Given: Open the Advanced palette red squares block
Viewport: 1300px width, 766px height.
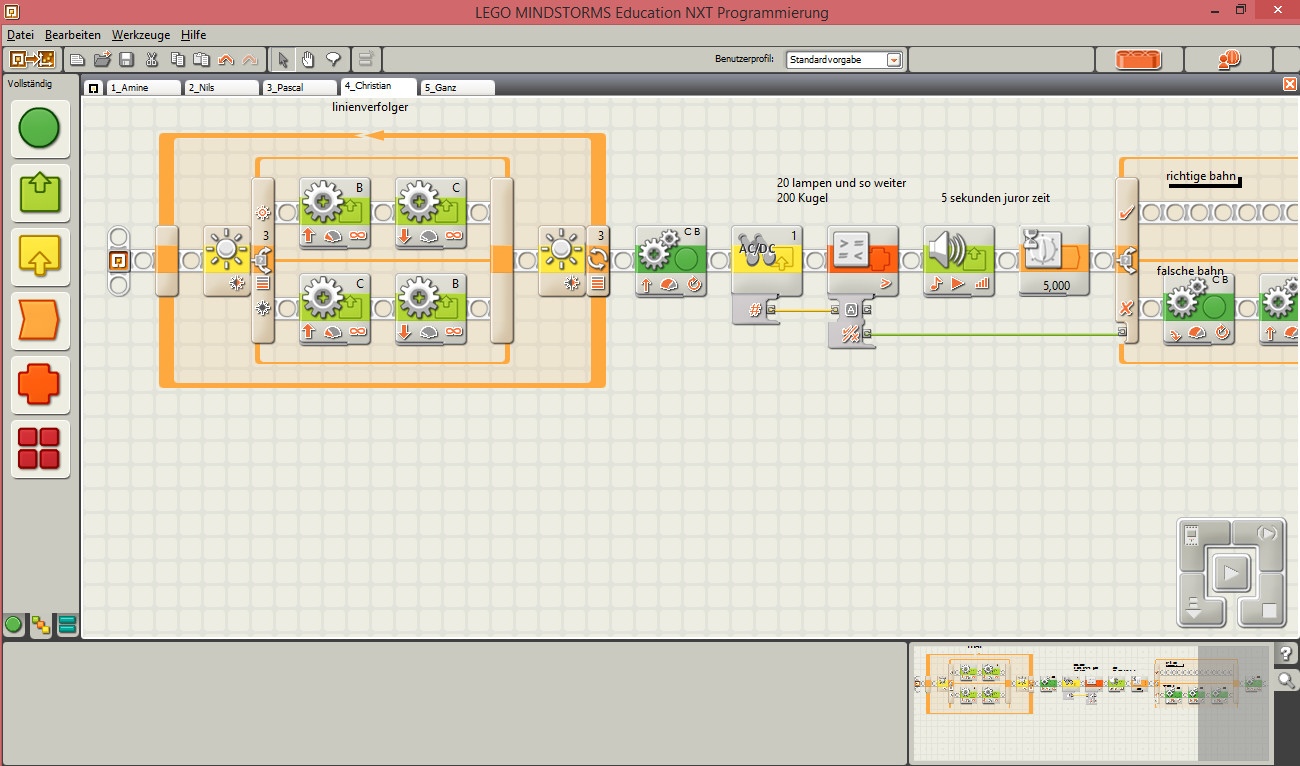Looking at the screenshot, I should 40,449.
